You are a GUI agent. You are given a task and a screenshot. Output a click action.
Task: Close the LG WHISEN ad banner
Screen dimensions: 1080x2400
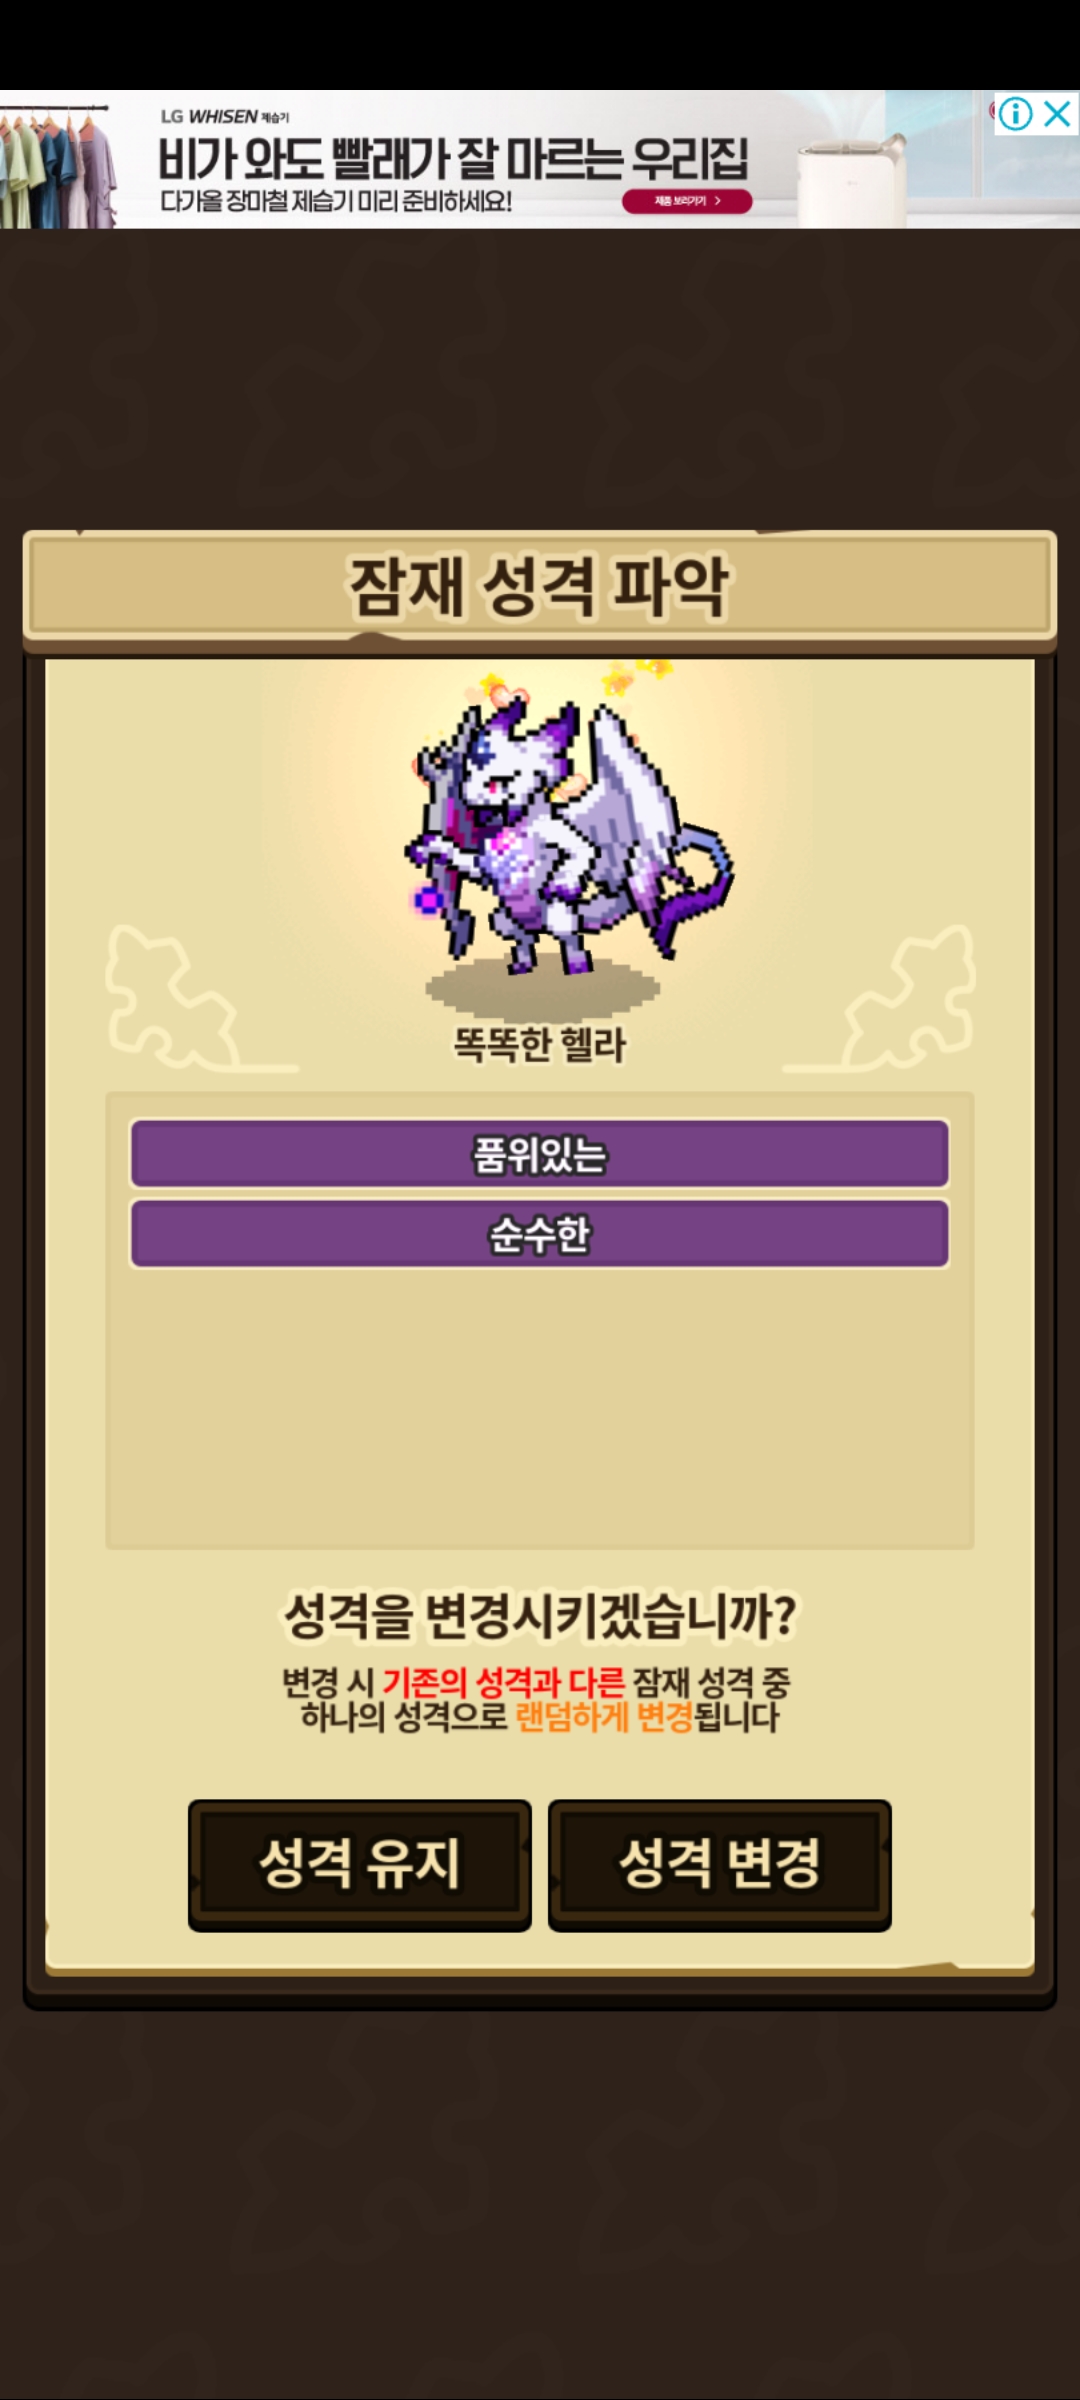(1057, 114)
